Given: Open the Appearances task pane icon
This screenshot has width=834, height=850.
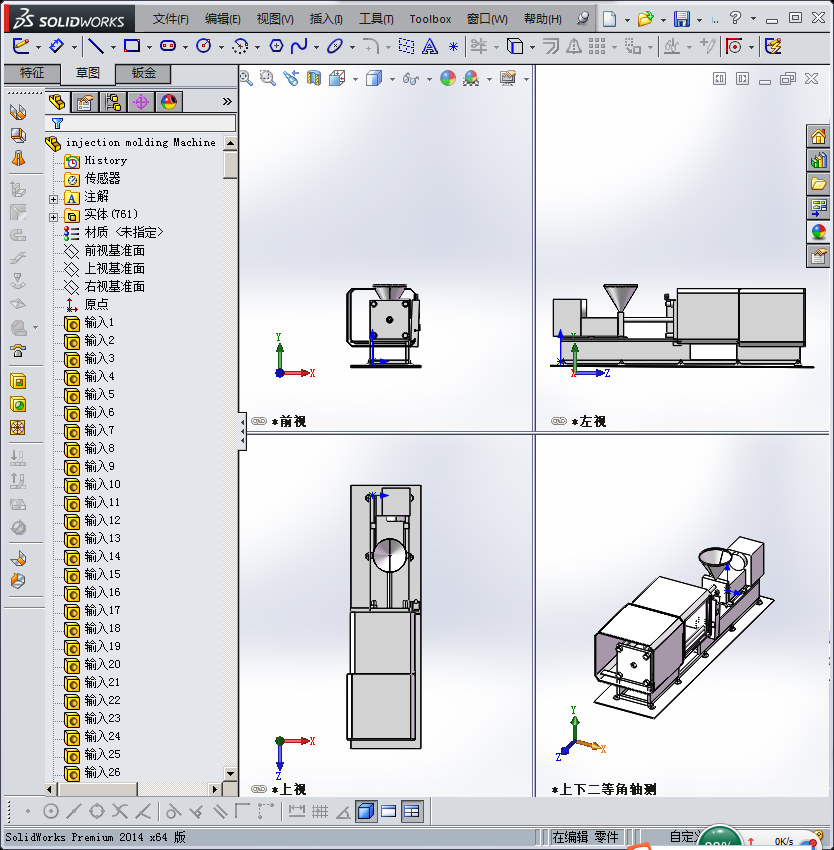Looking at the screenshot, I should 818,232.
